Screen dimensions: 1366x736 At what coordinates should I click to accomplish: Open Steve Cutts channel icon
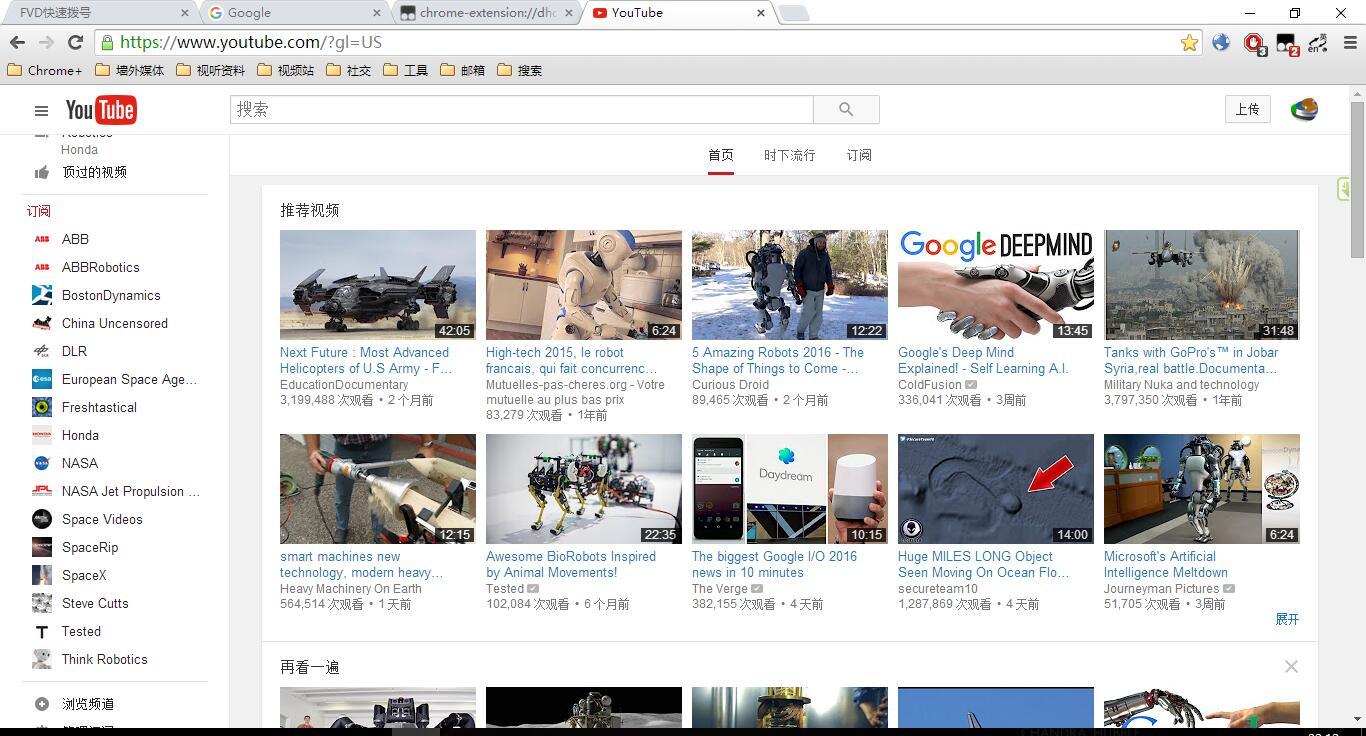42,603
